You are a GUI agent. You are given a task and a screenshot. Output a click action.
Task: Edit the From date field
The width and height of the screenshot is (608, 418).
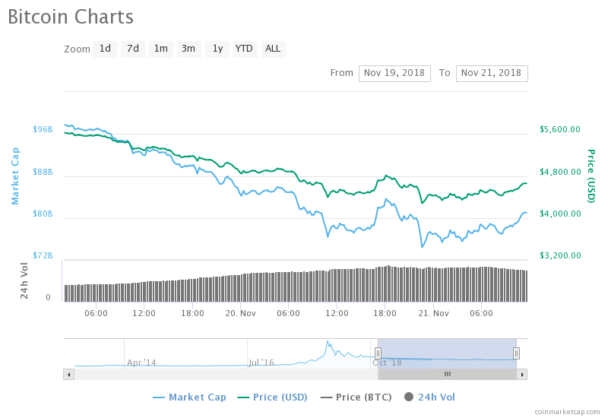pyautogui.click(x=394, y=73)
